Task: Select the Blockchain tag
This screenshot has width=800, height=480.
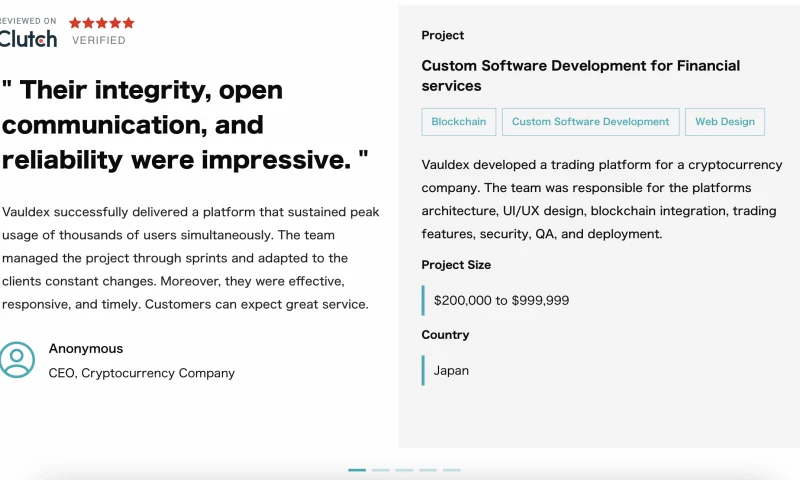Action: [x=458, y=122]
